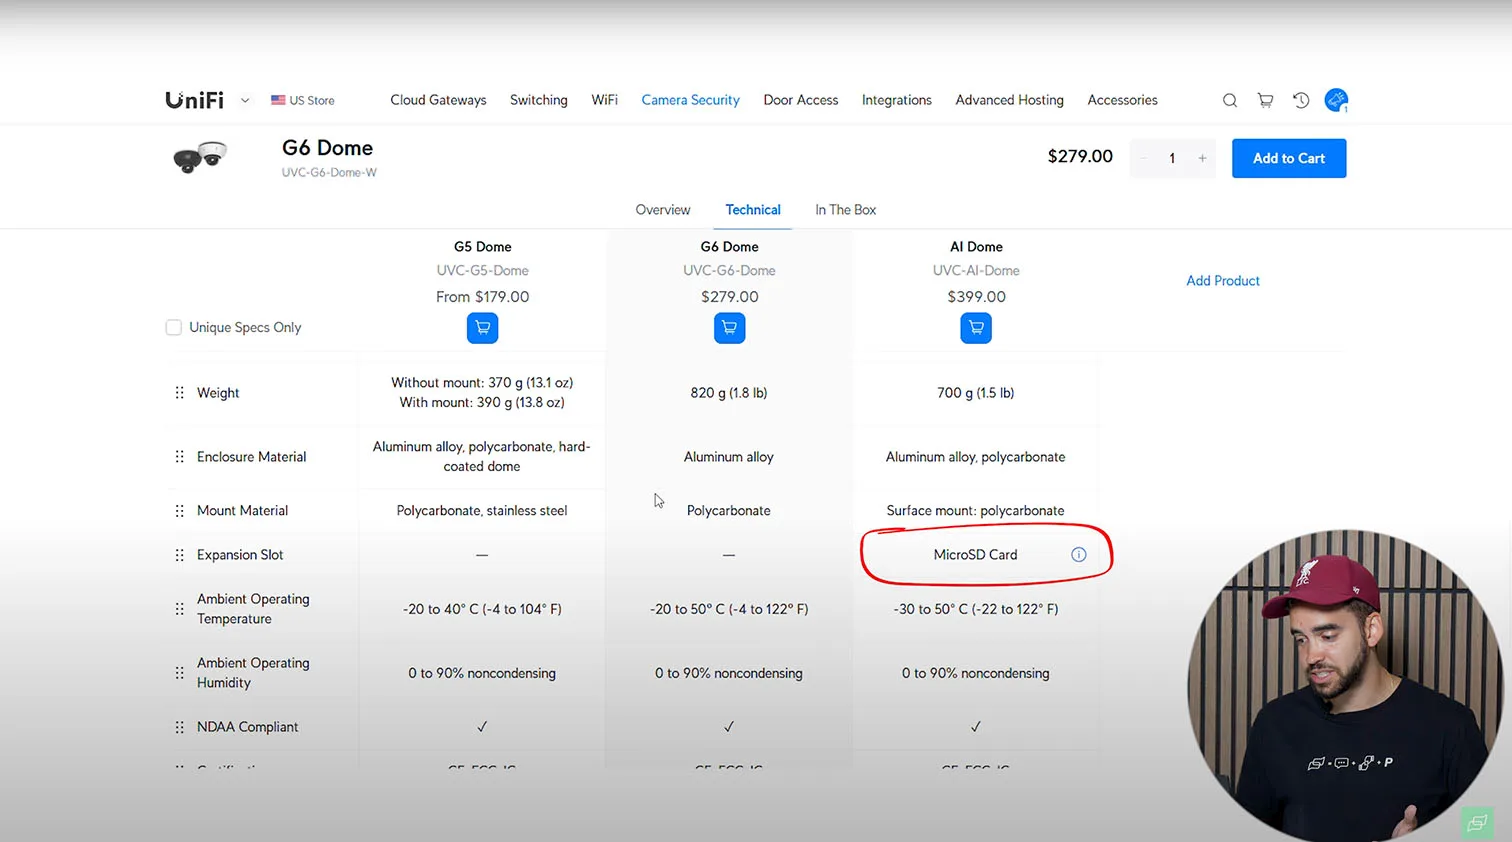Click the NDAA Compliant row label
The width and height of the screenshot is (1512, 842).
click(x=248, y=727)
